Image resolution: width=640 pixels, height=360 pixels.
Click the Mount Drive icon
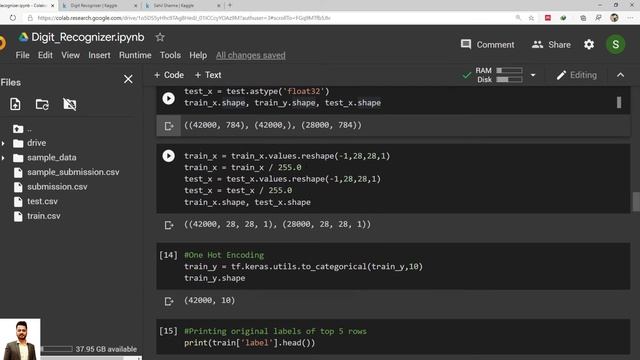point(69,104)
